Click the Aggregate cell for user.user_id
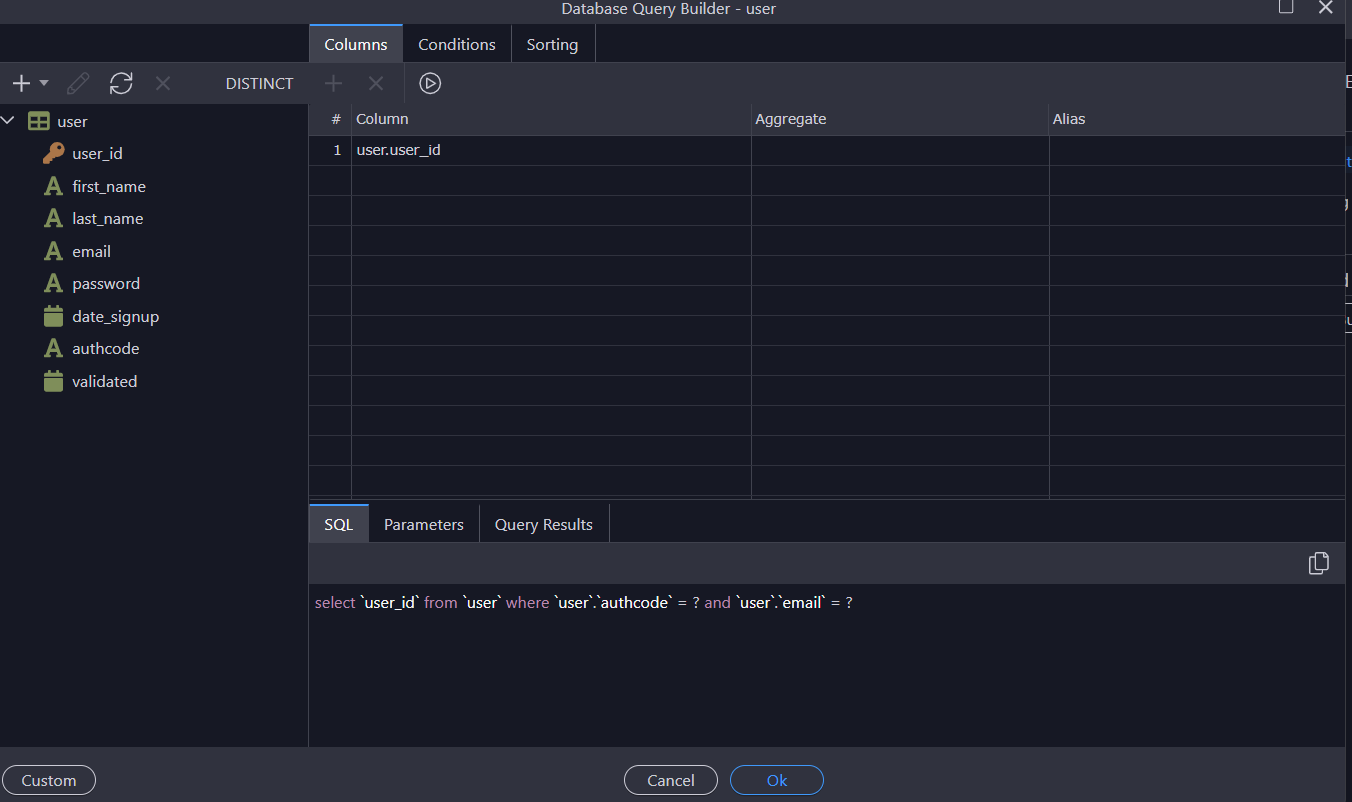 coord(899,151)
